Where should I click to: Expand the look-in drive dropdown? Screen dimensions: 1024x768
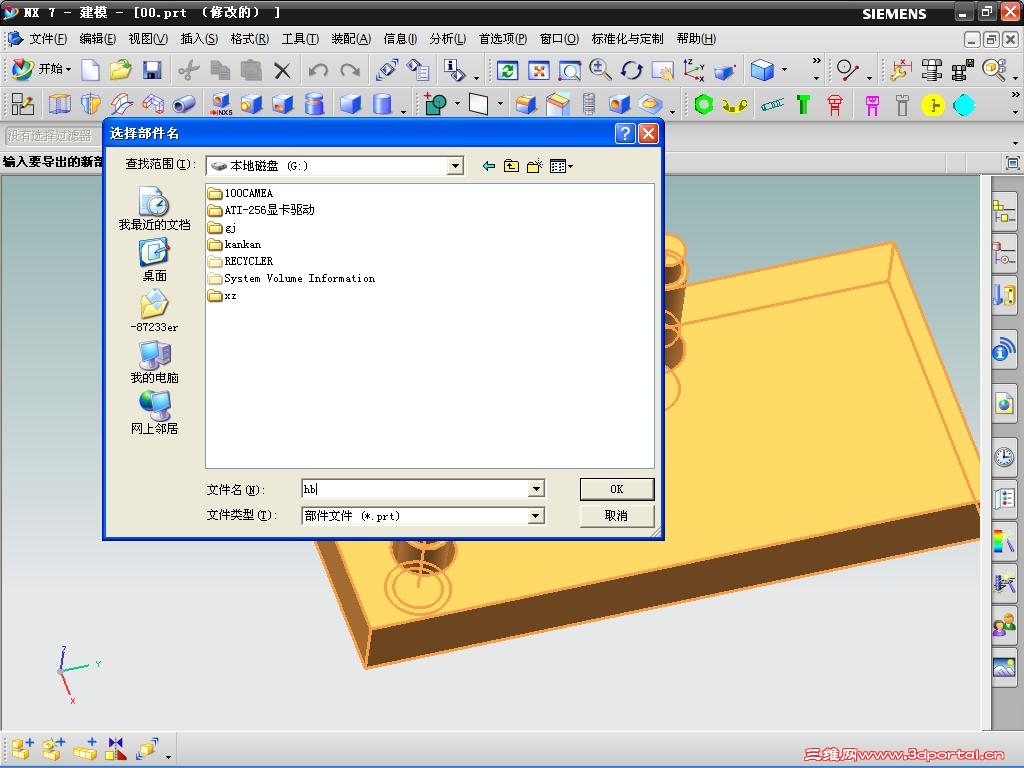tap(455, 166)
